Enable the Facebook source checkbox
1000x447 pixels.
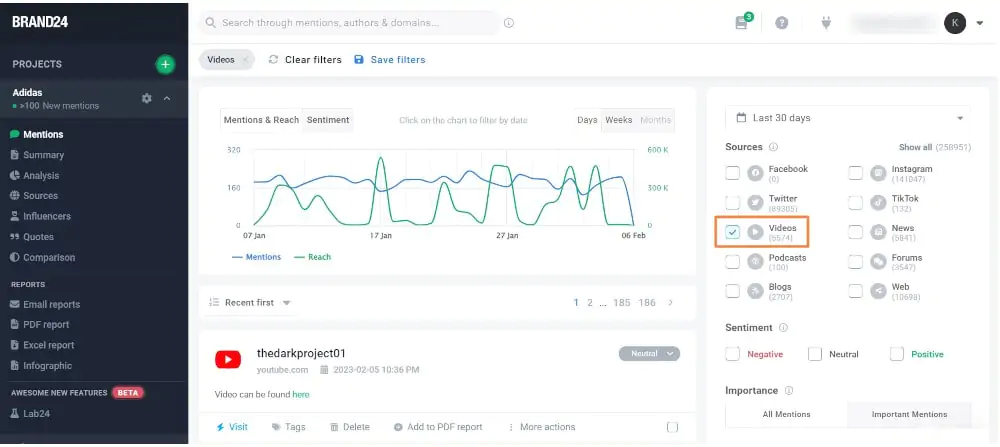point(733,174)
